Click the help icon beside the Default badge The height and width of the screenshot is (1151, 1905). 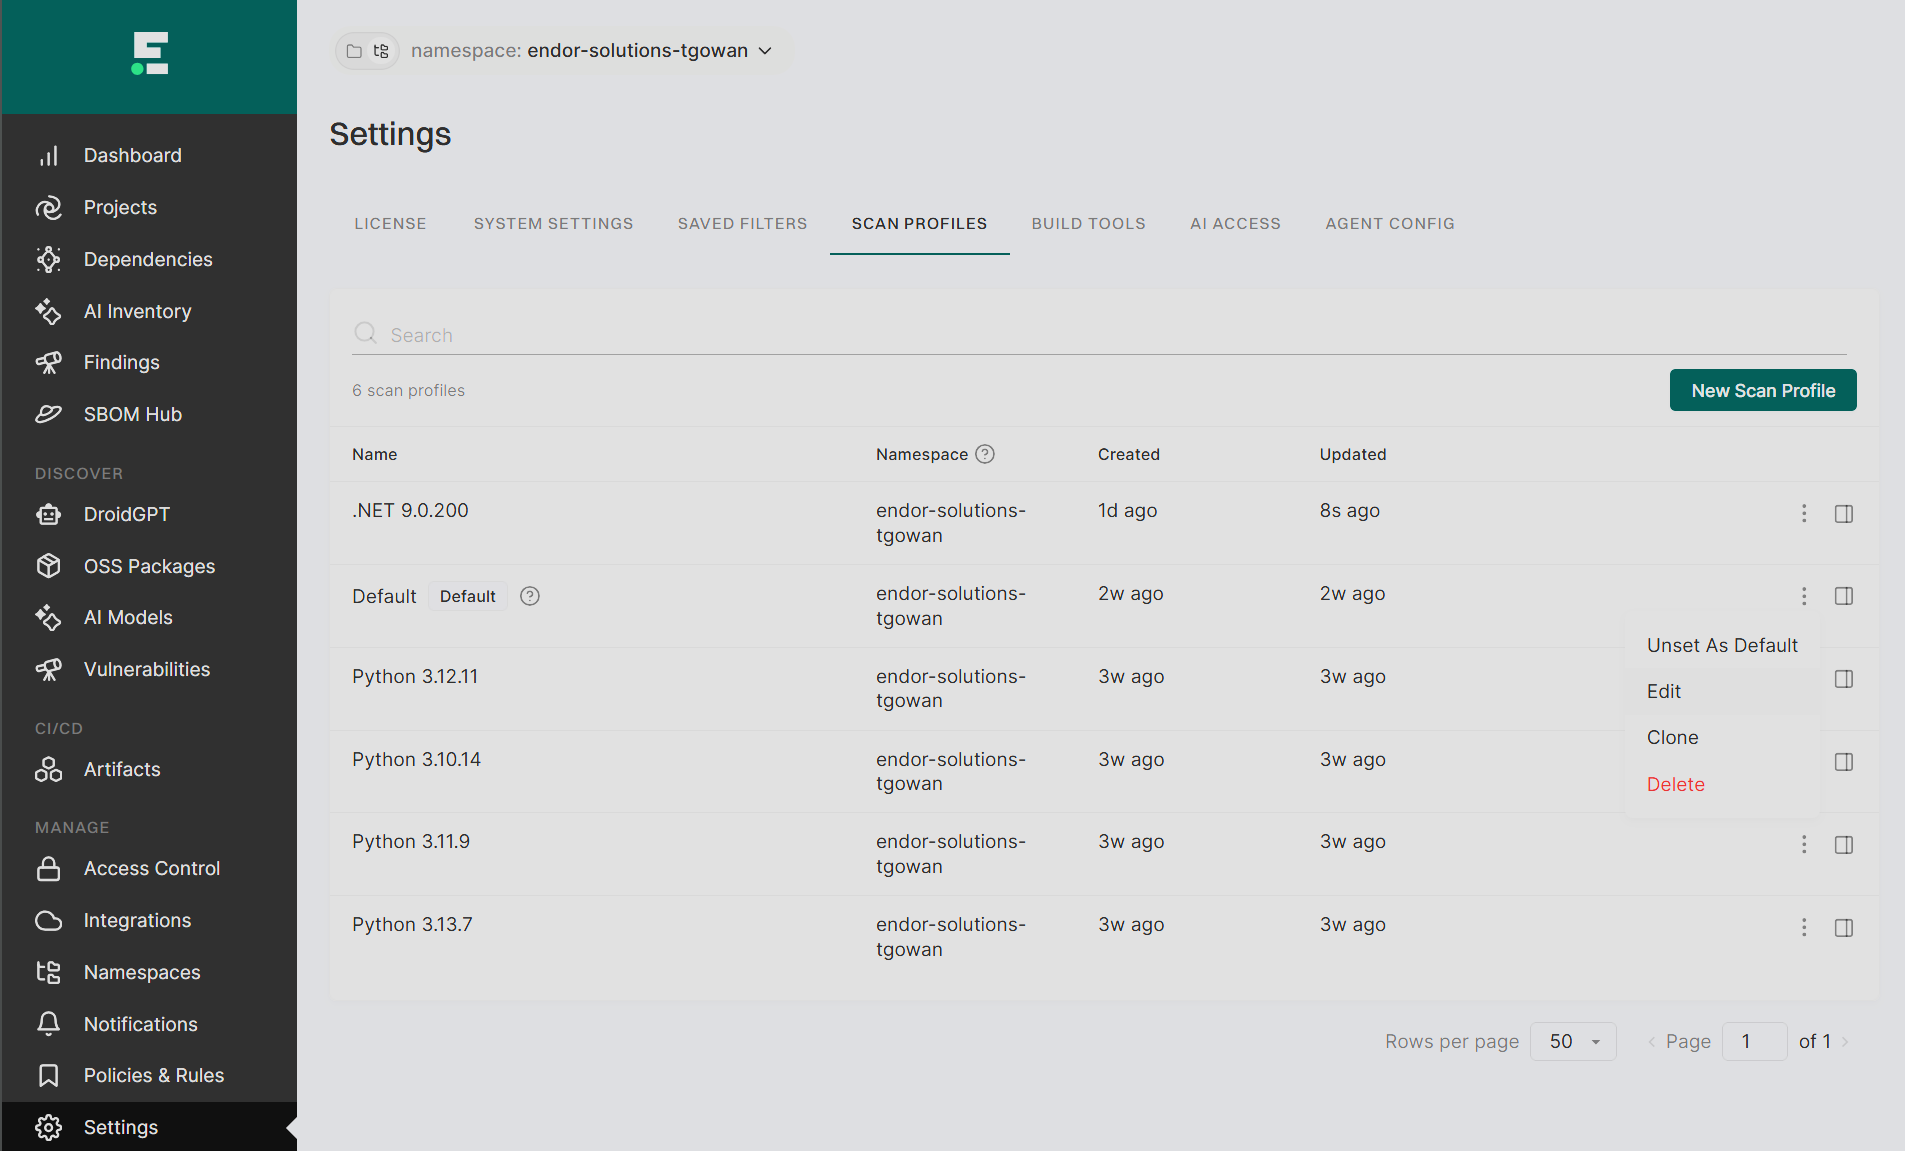(530, 596)
